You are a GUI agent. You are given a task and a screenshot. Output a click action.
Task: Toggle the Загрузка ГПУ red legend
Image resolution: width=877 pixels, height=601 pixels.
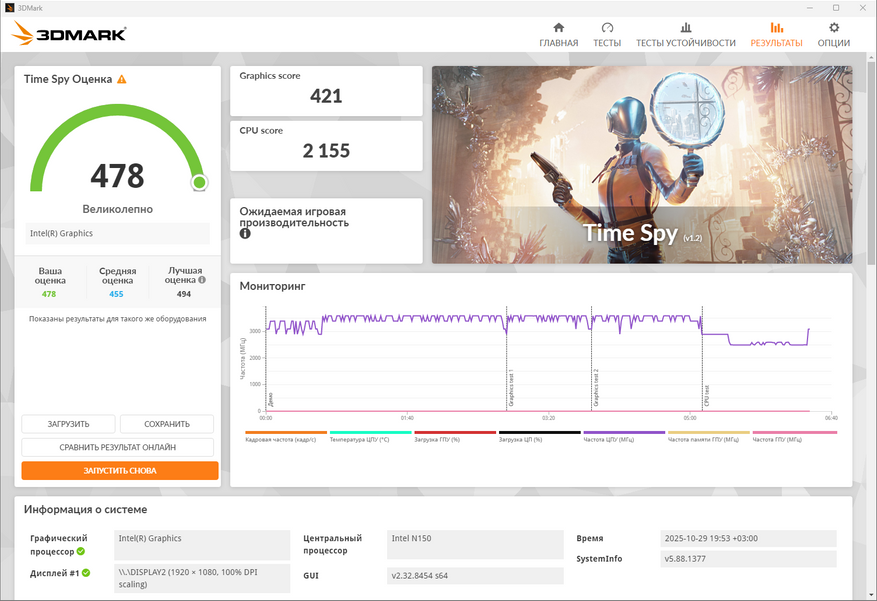pyautogui.click(x=455, y=436)
